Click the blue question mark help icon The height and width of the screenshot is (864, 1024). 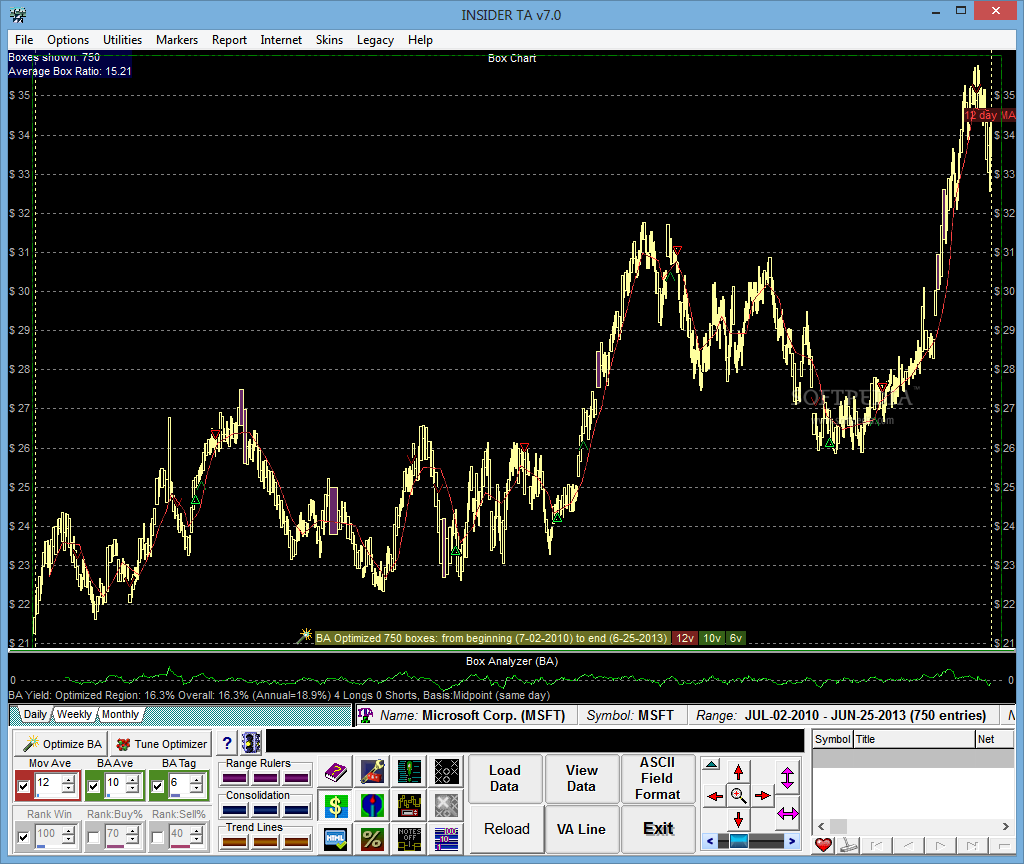(x=227, y=743)
